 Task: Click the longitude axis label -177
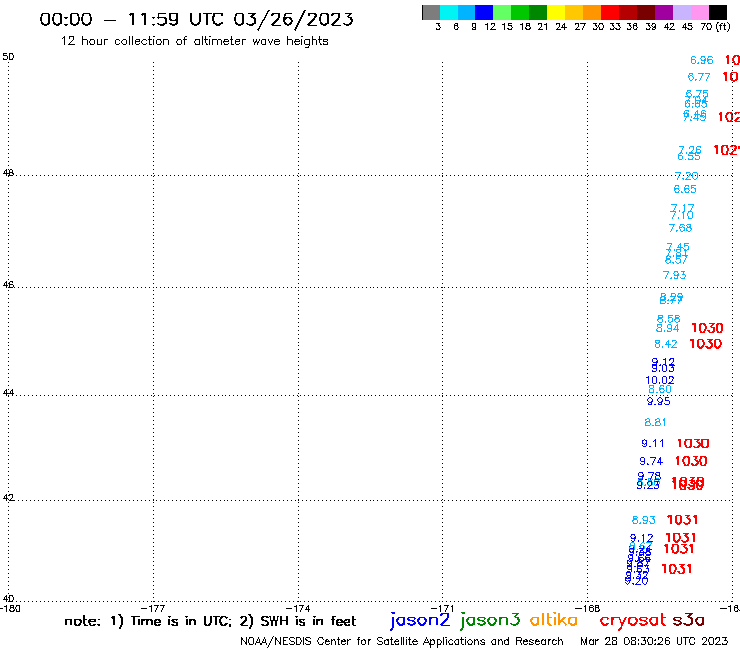[153, 608]
